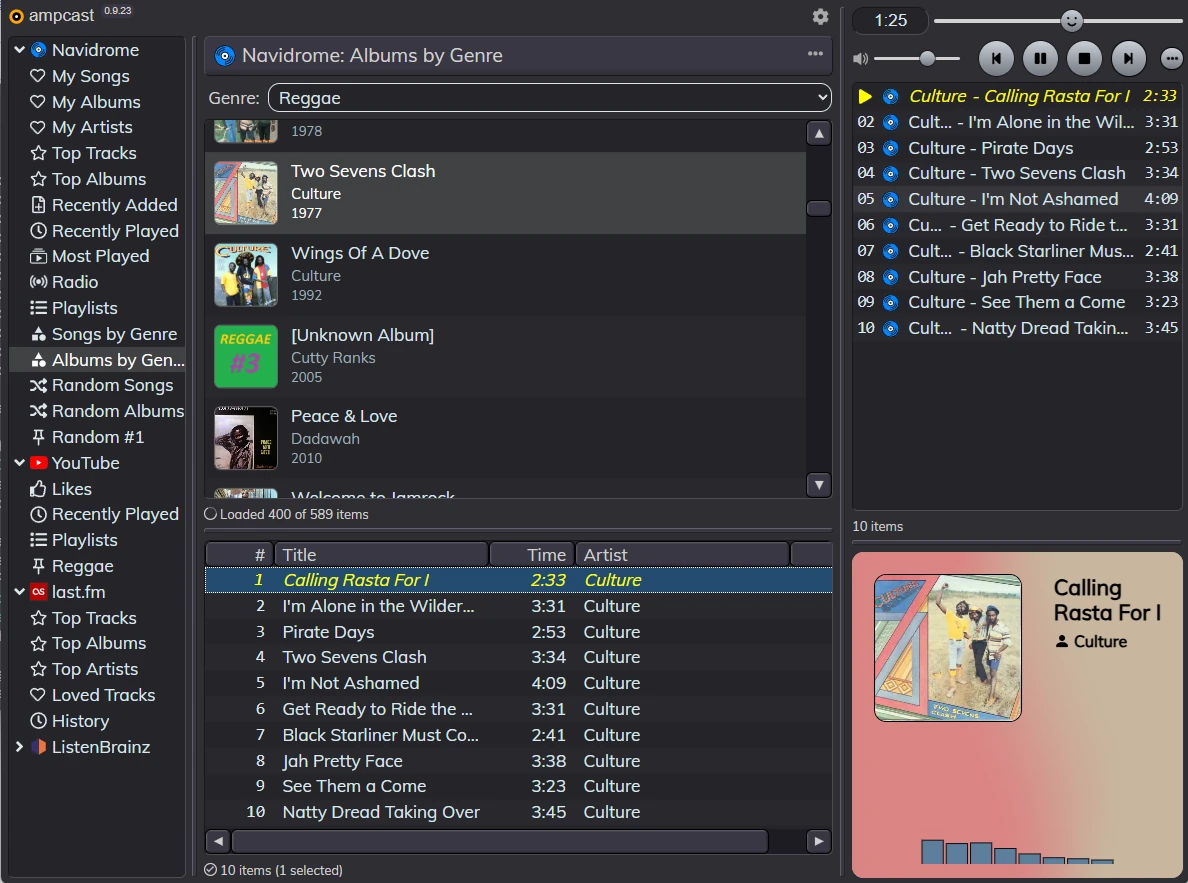
Task: Sort tracks by the Artist column header
Action: tap(680, 555)
